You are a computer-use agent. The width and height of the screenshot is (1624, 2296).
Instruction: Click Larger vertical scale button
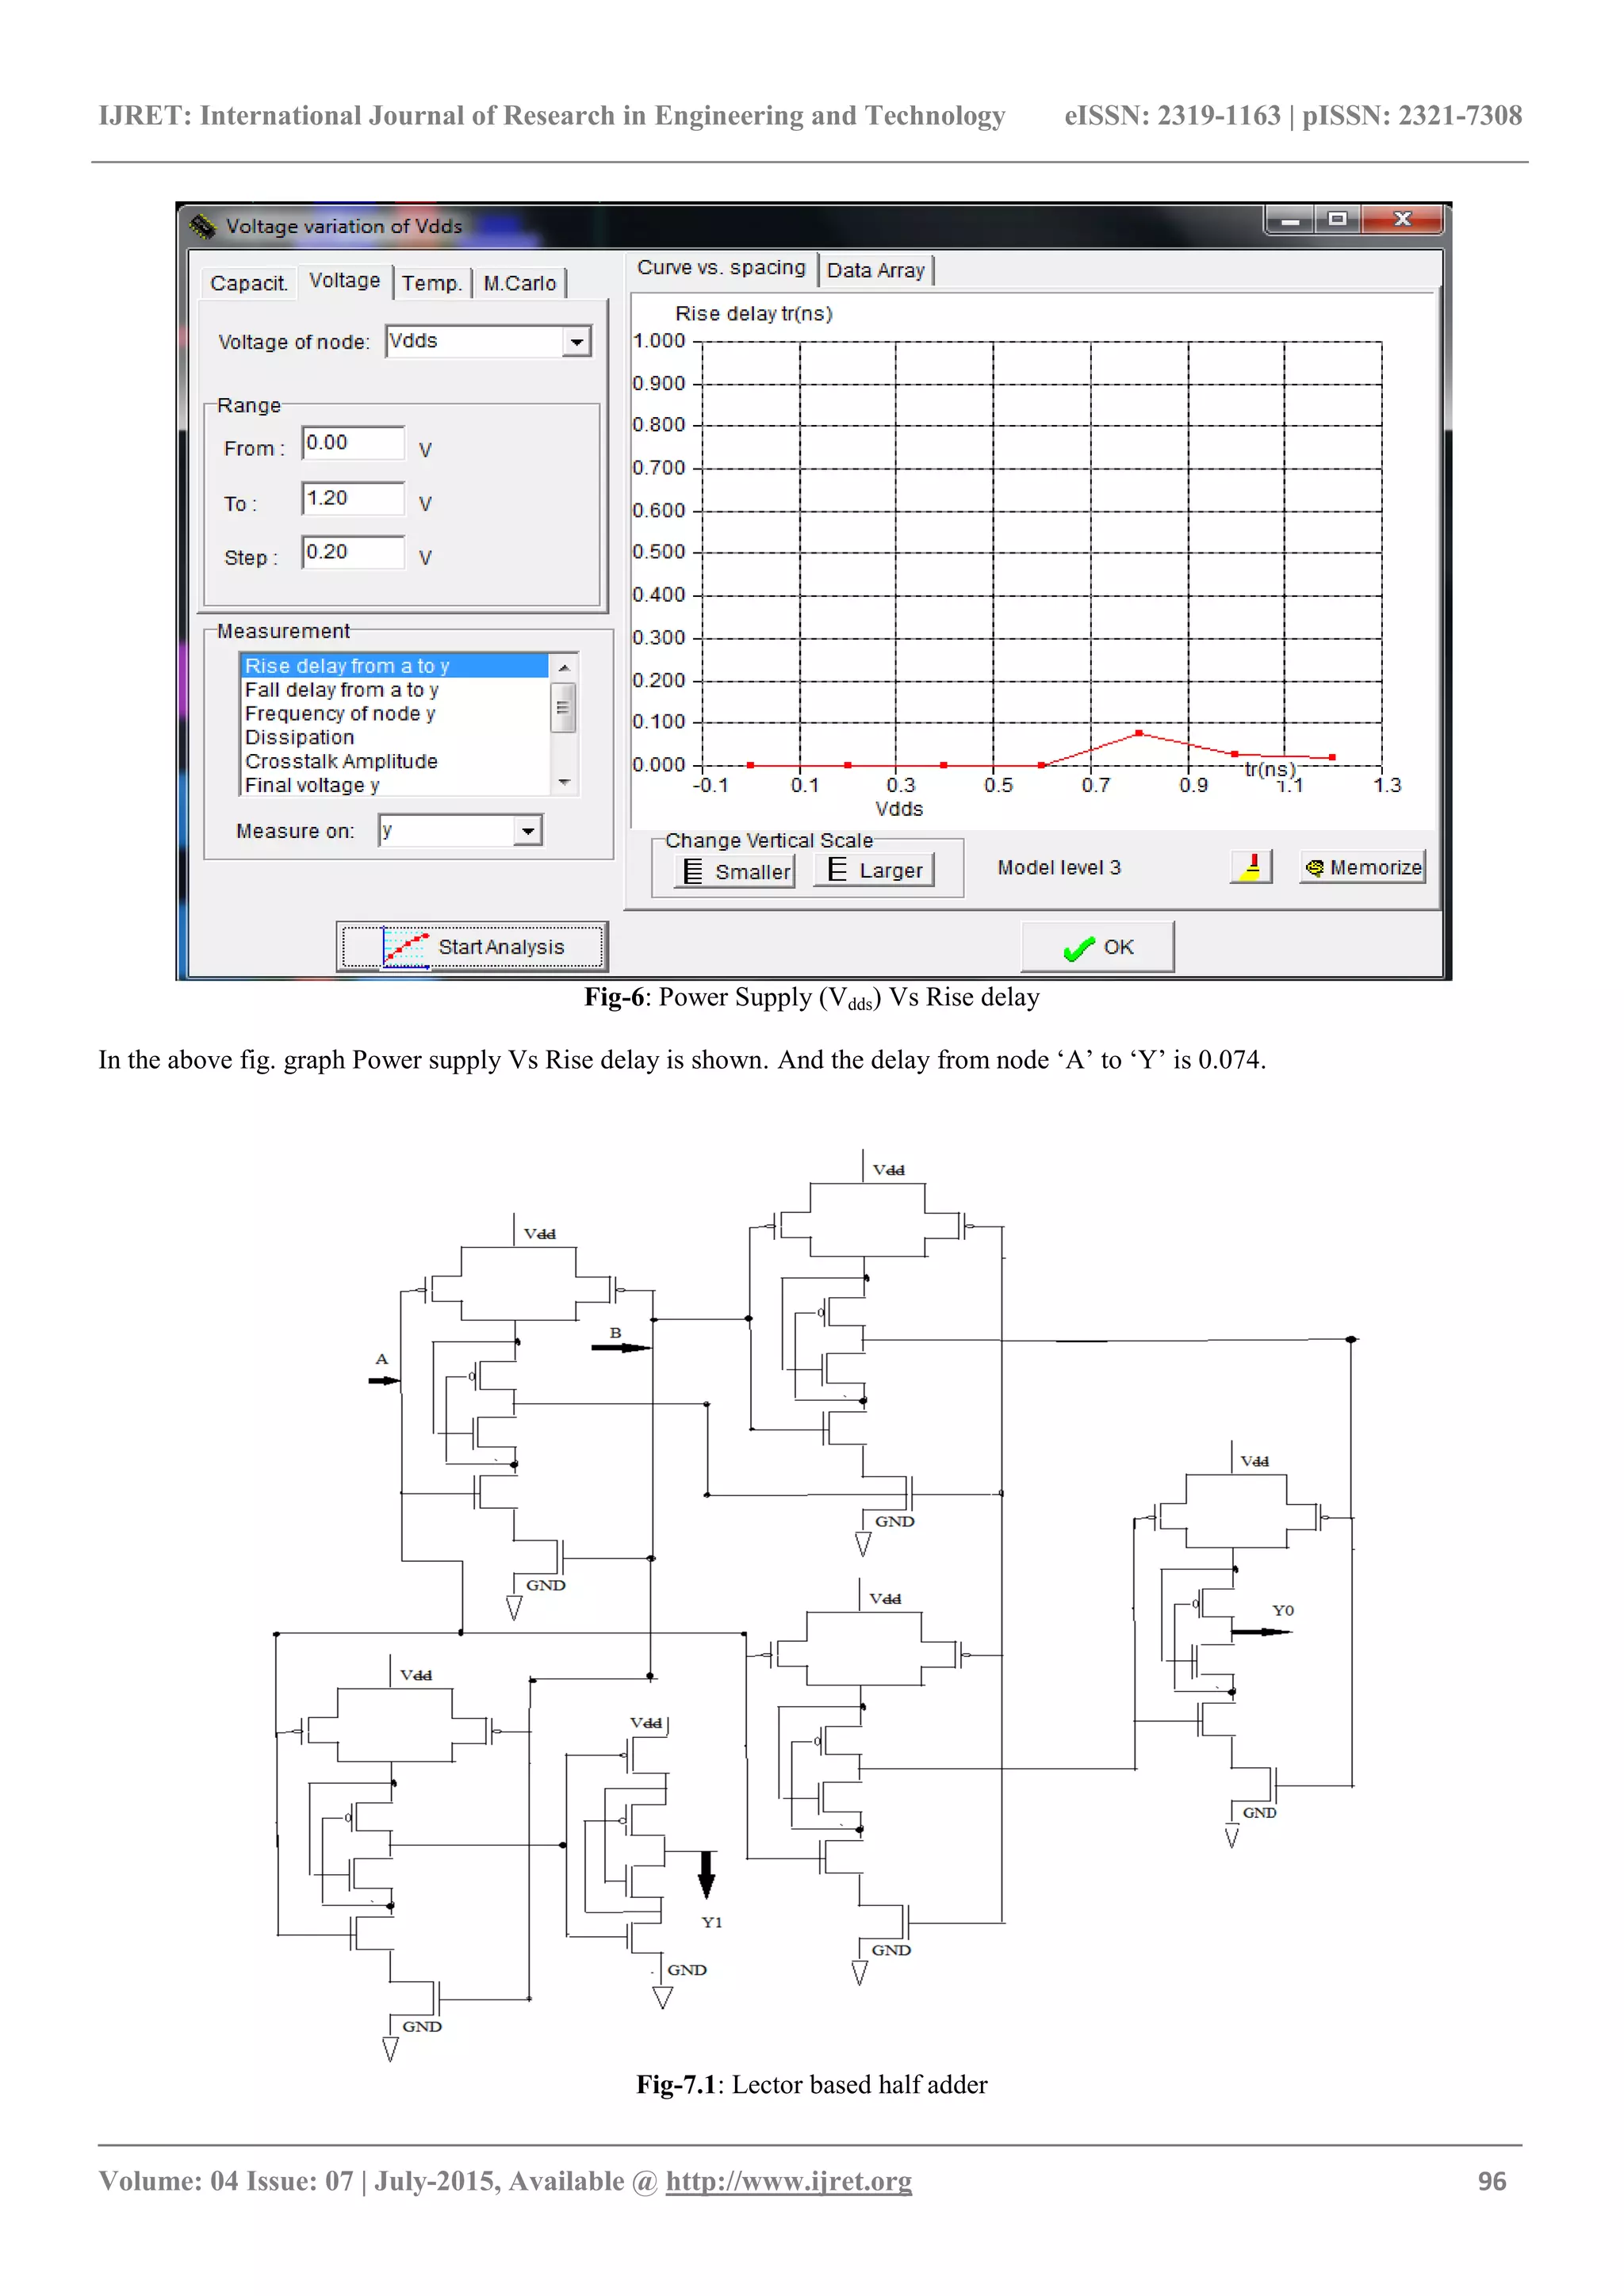coord(875,870)
